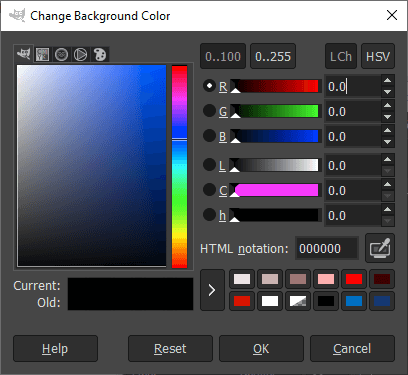Screen dimensions: 408x375
Task: Select the h hue radio button
Action: pyautogui.click(x=209, y=215)
